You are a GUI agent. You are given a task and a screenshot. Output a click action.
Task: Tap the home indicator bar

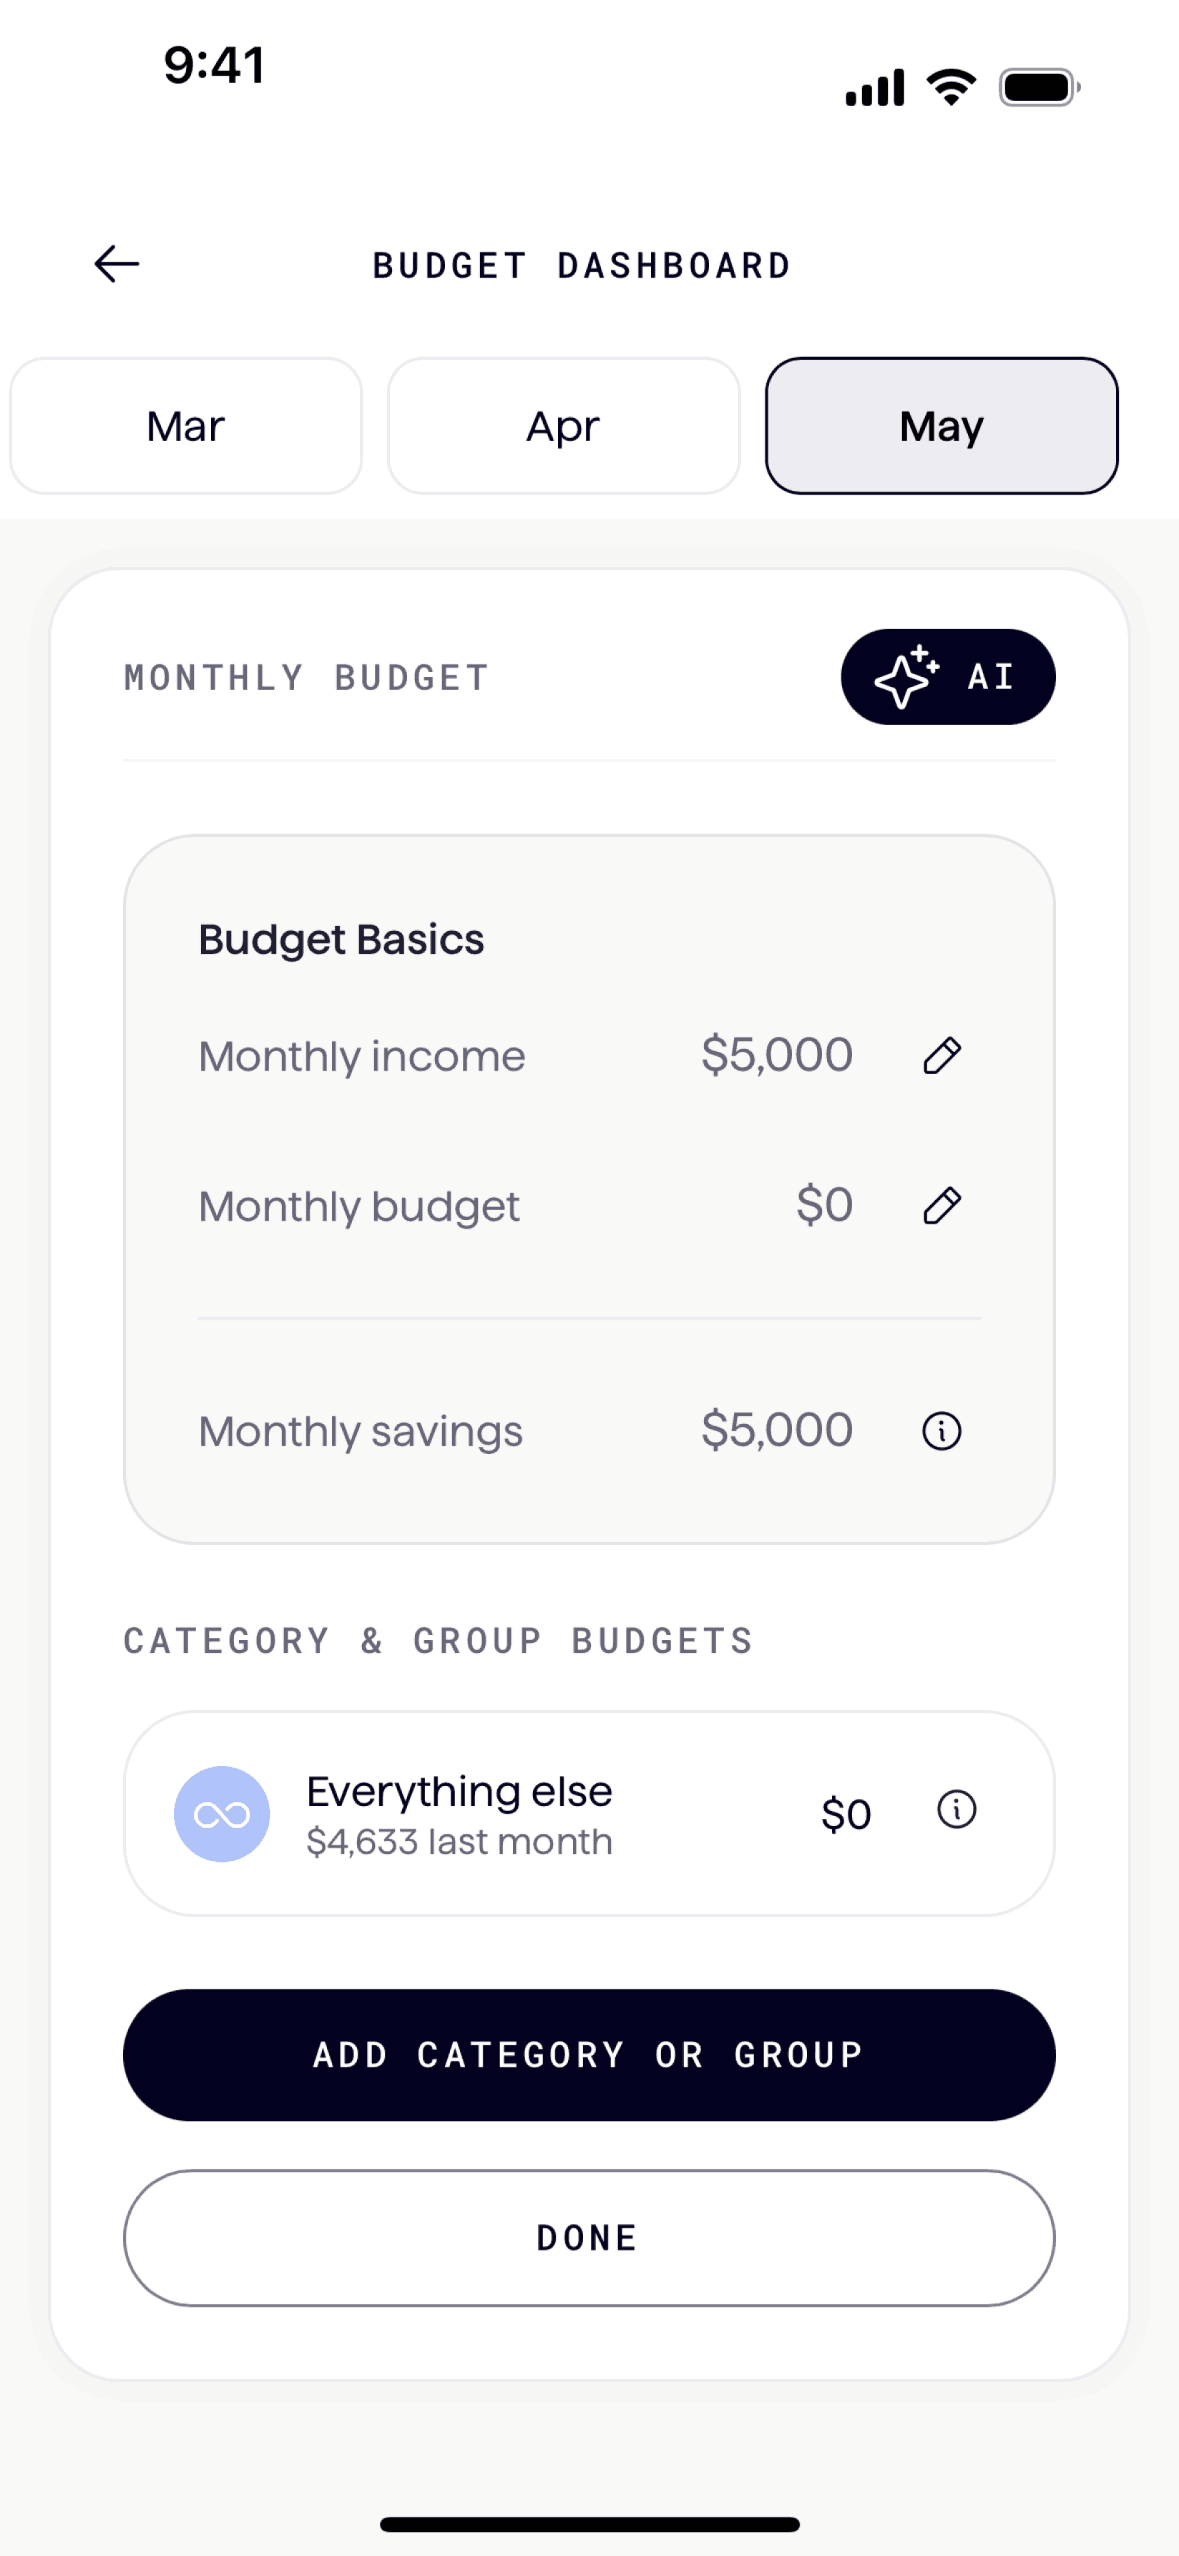pos(589,2525)
